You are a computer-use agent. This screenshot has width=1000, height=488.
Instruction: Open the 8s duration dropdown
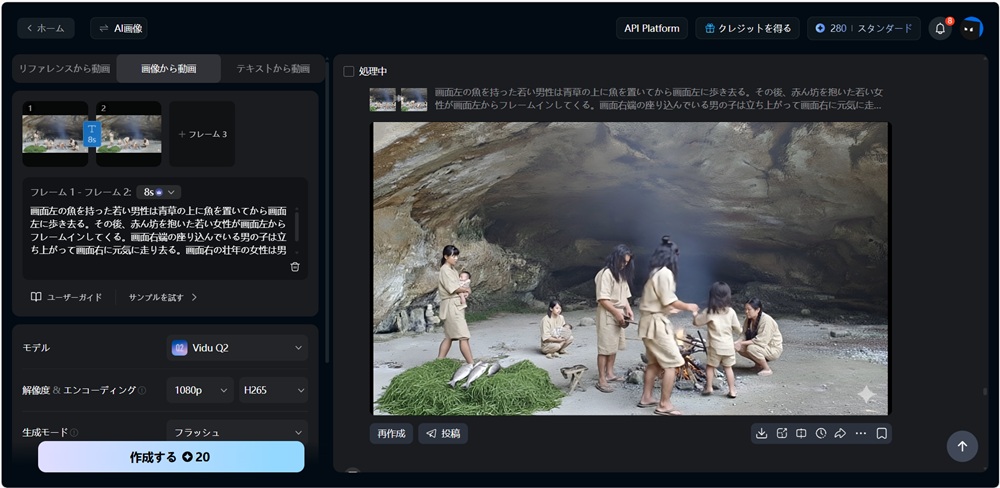coord(160,192)
